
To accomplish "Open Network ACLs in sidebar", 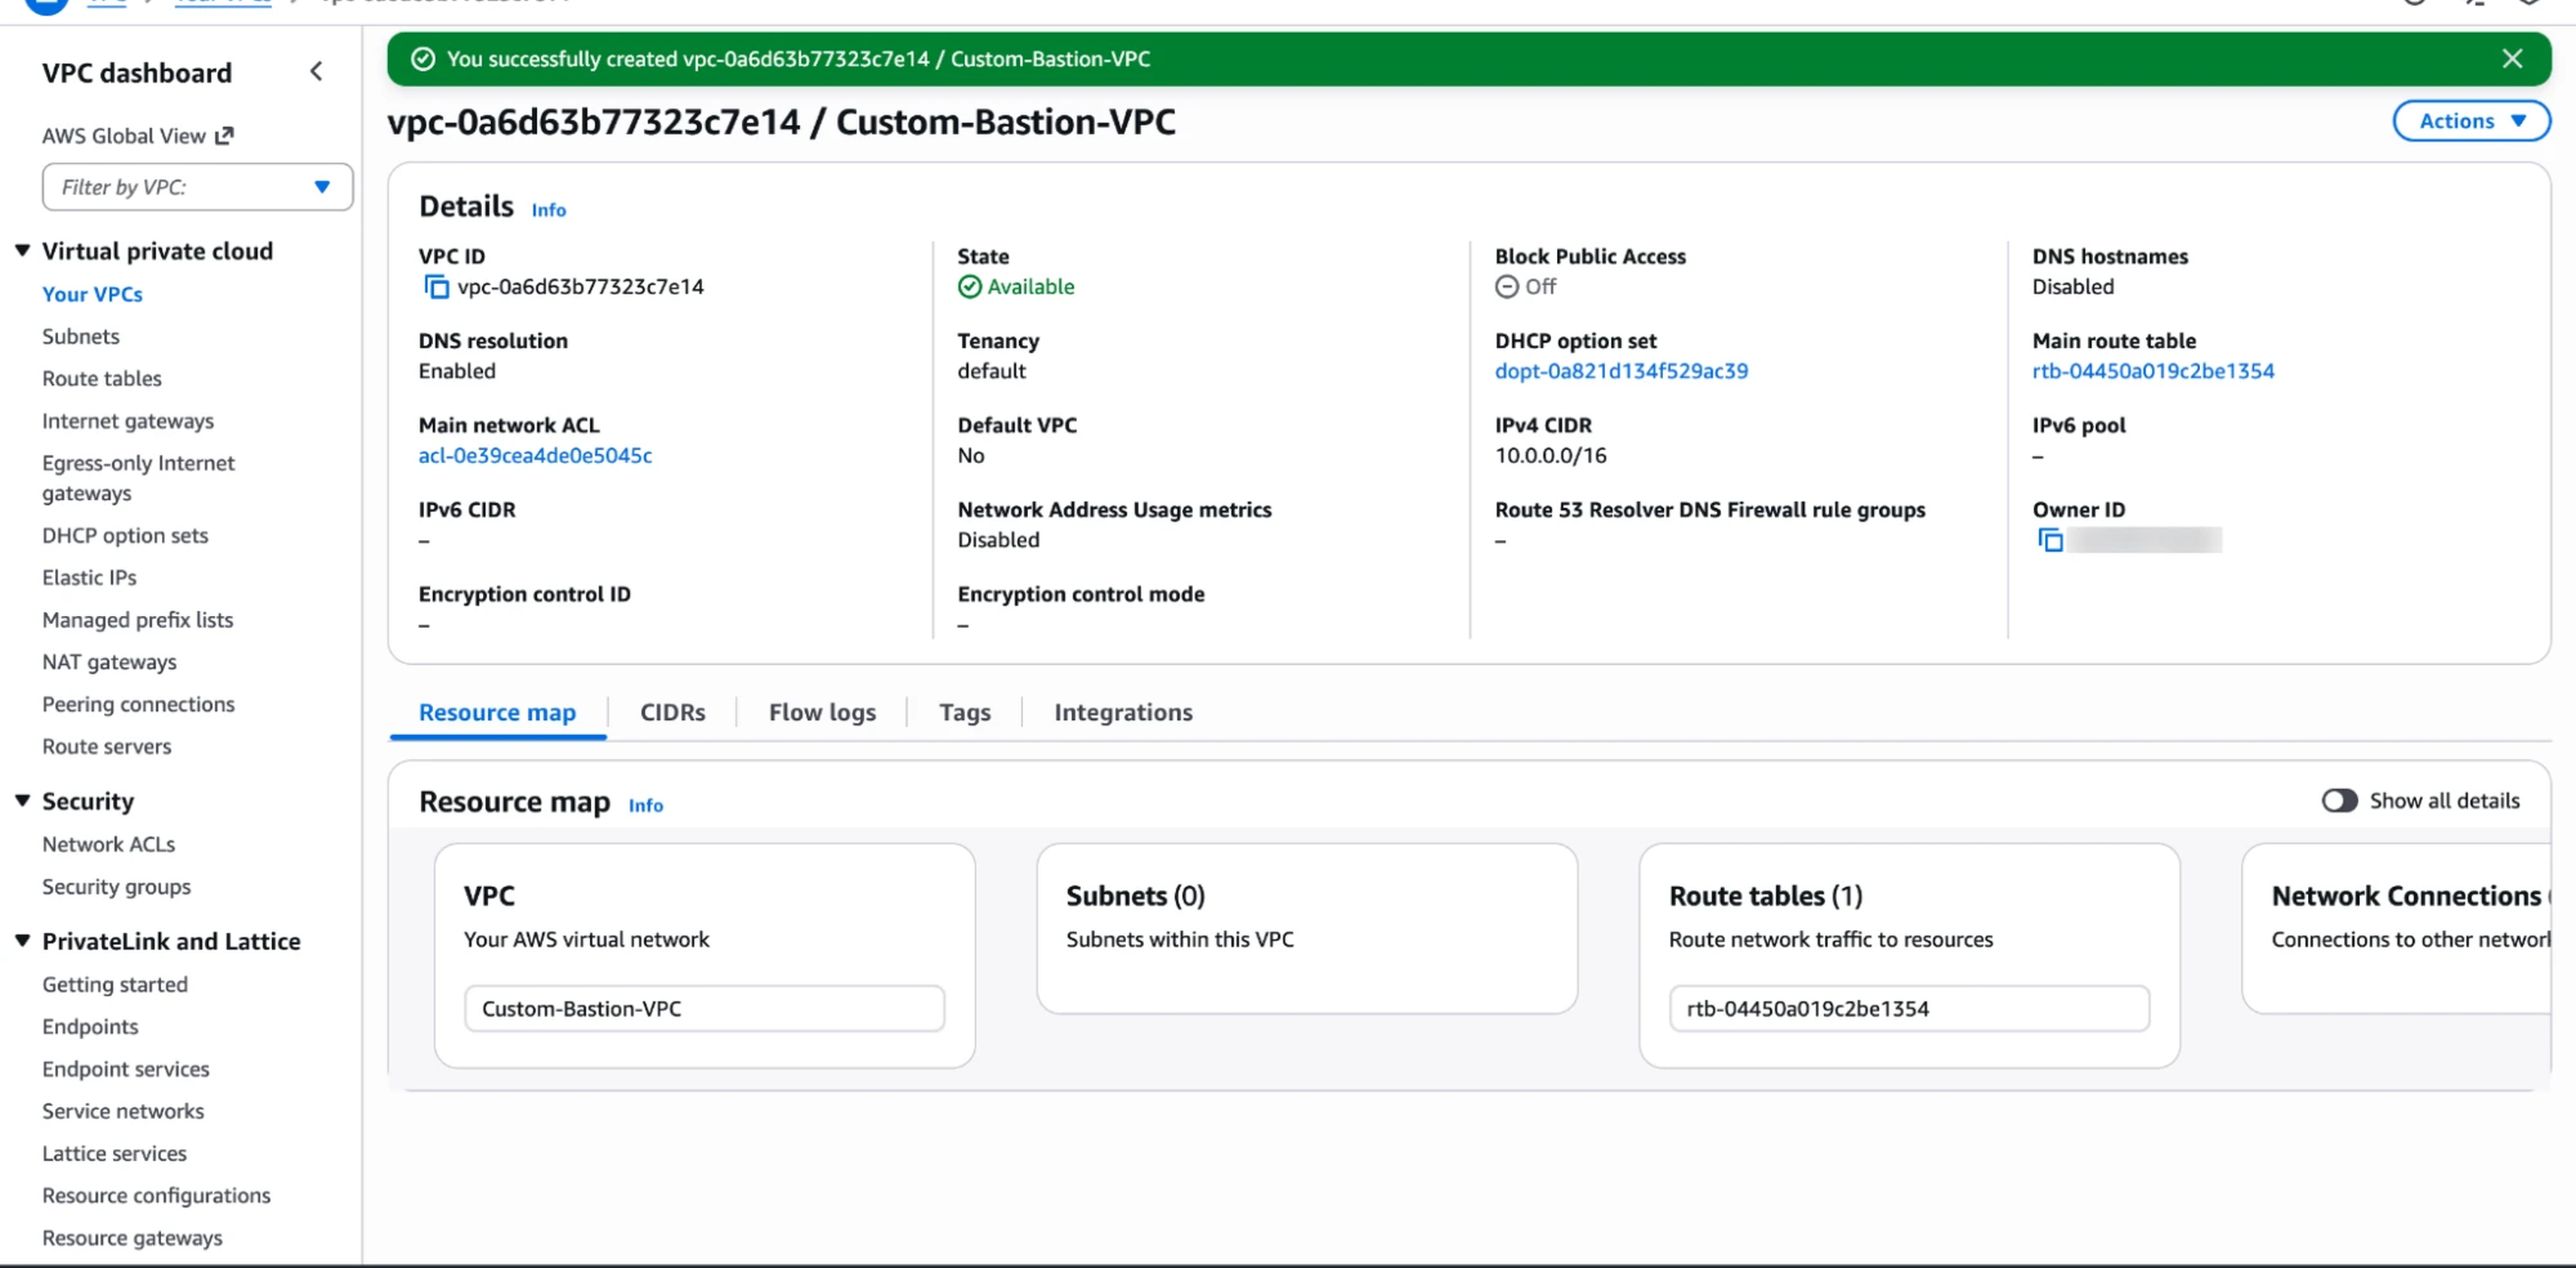I will point(108,844).
